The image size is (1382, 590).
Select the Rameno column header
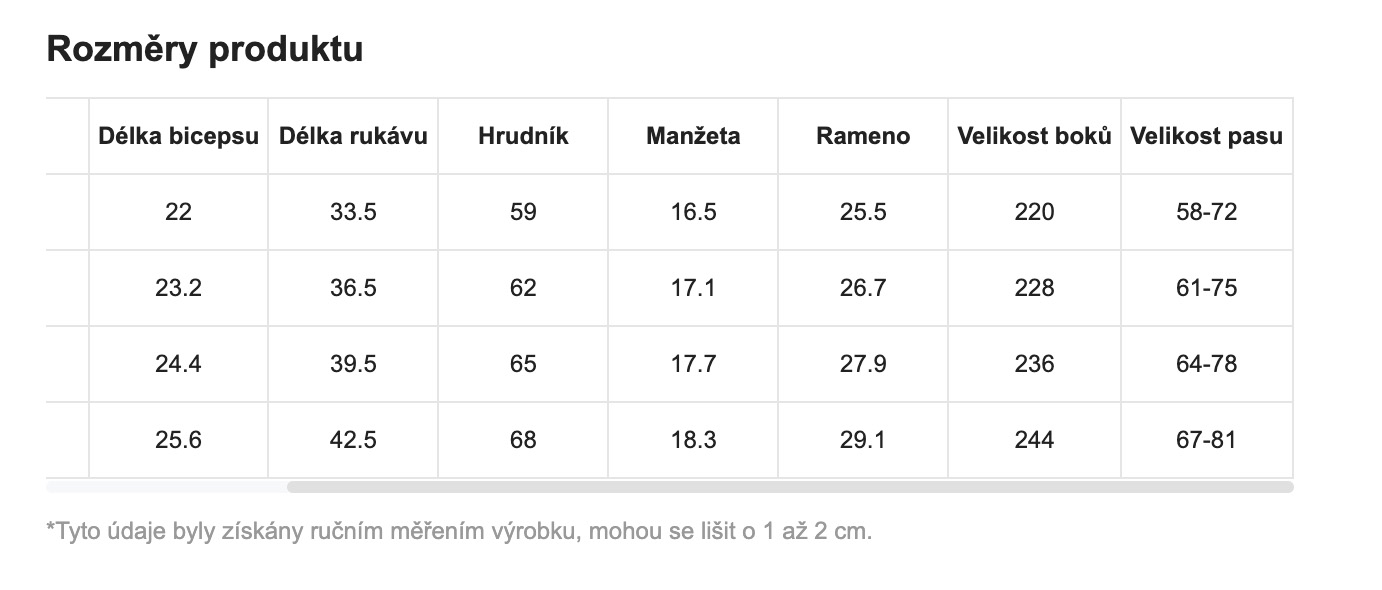point(863,136)
